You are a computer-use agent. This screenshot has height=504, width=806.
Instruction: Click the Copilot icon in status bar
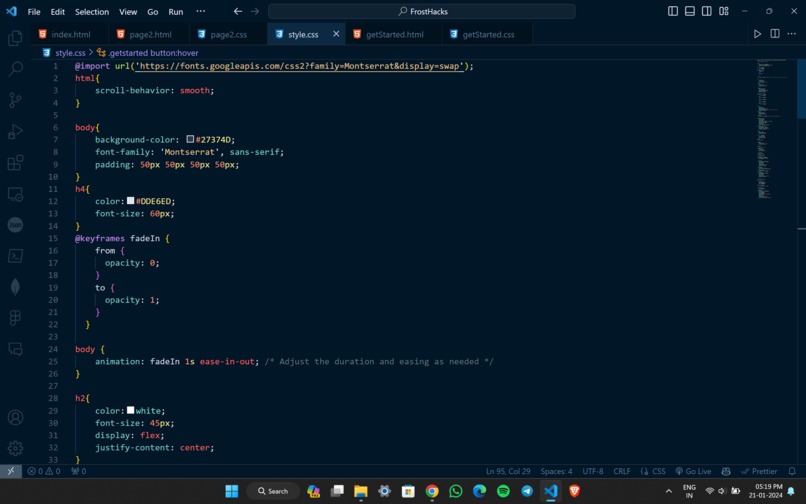point(726,471)
